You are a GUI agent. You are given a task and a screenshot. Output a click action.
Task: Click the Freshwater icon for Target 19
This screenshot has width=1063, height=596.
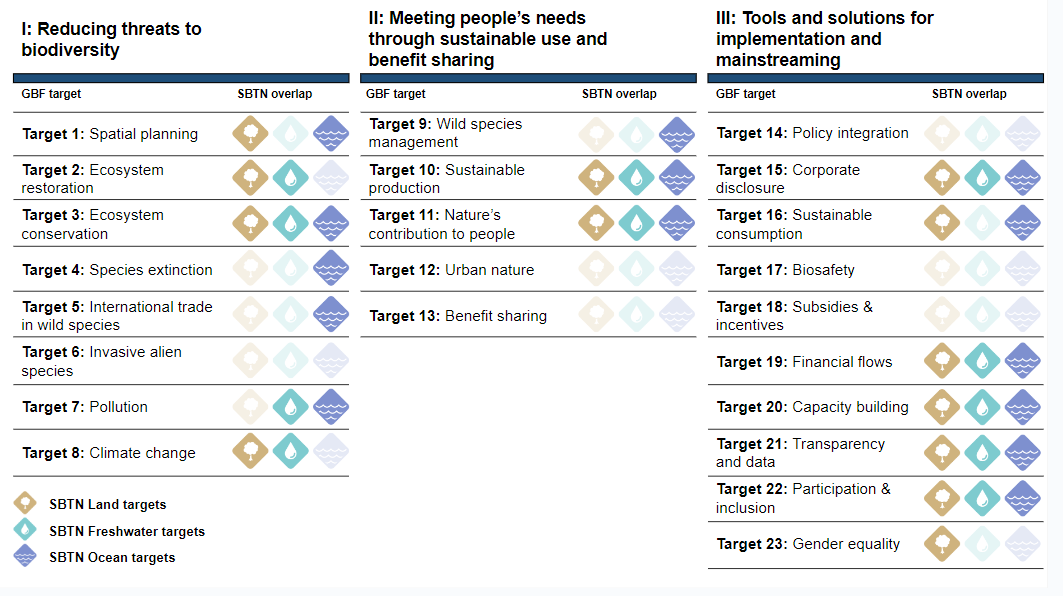pos(983,361)
